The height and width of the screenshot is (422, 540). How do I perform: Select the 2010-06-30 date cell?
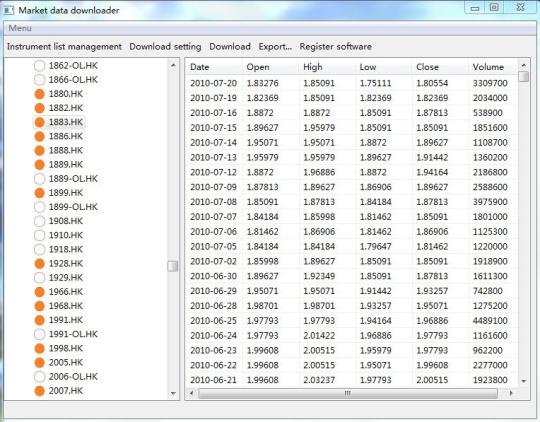coord(214,276)
